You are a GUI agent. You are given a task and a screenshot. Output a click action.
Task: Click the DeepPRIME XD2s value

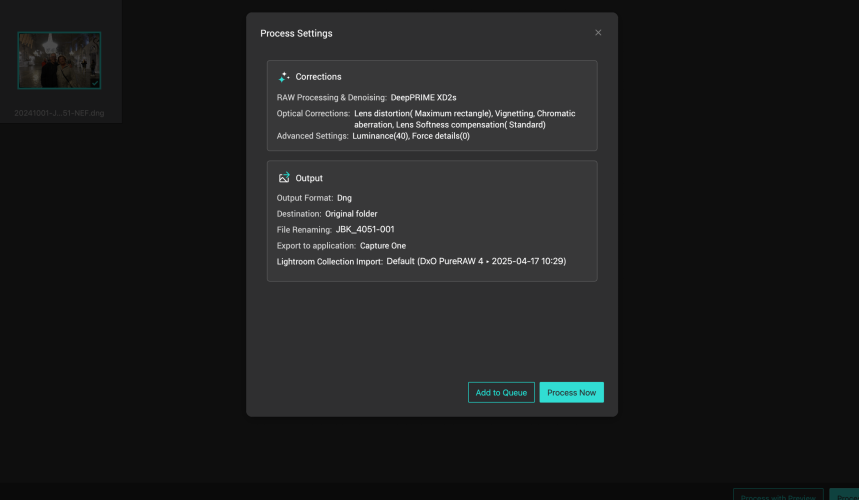pyautogui.click(x=423, y=97)
